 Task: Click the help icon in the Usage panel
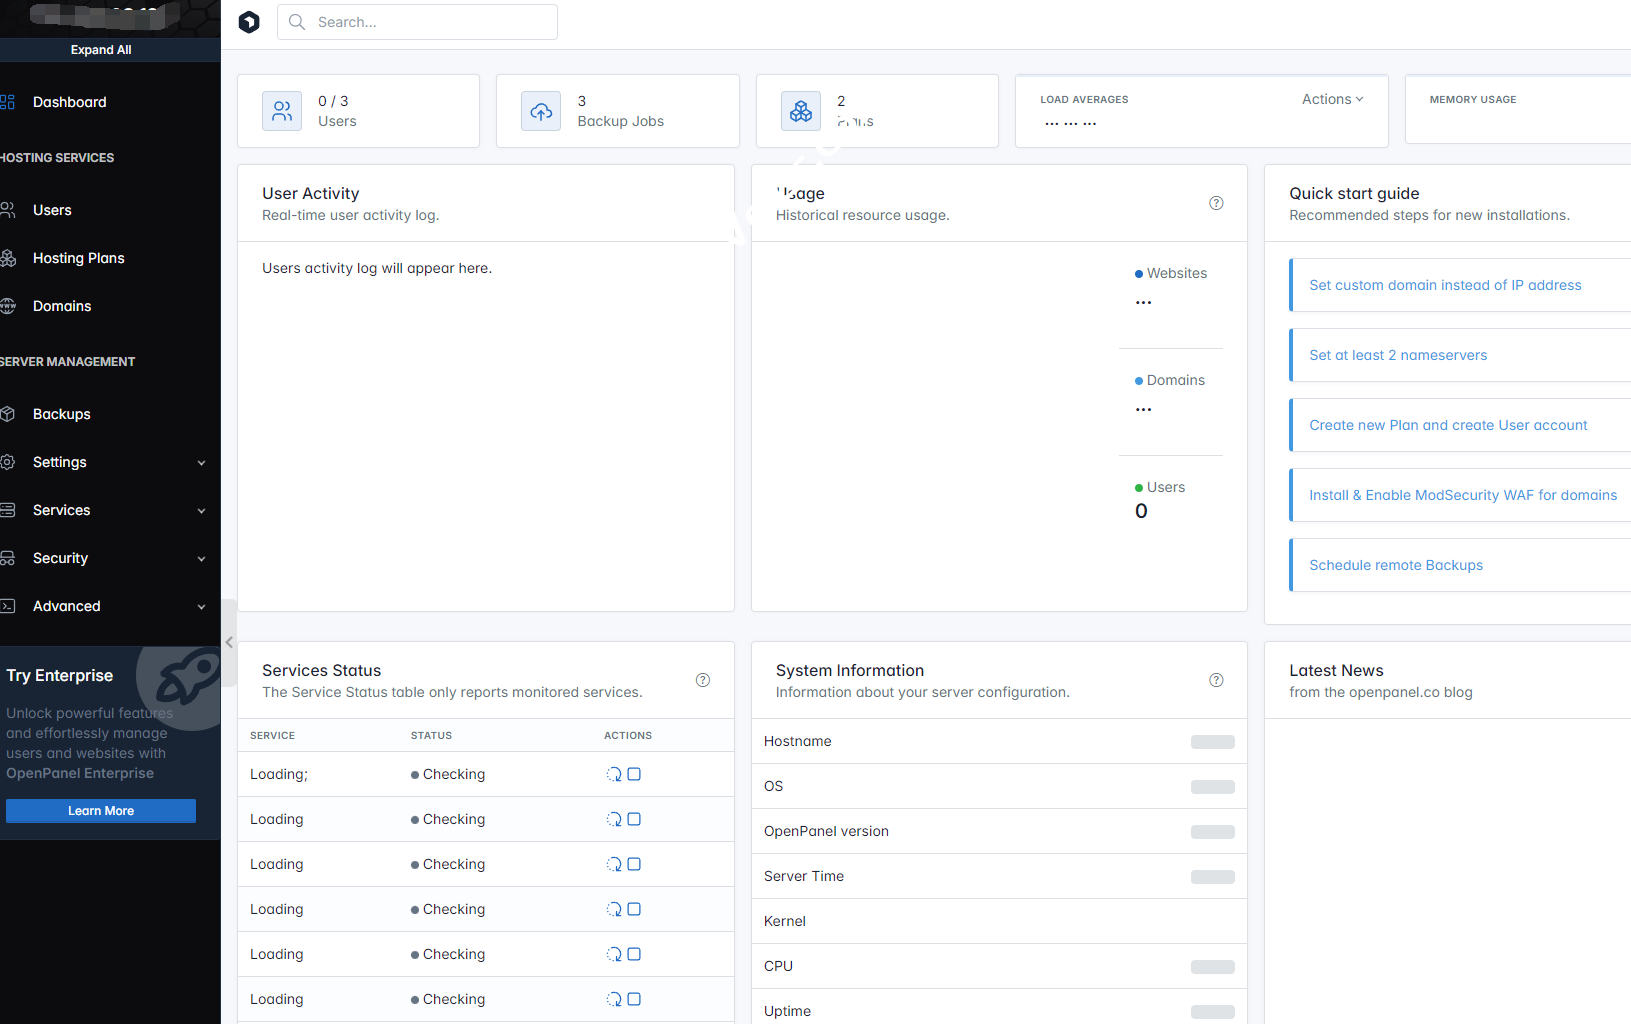[x=1216, y=203]
